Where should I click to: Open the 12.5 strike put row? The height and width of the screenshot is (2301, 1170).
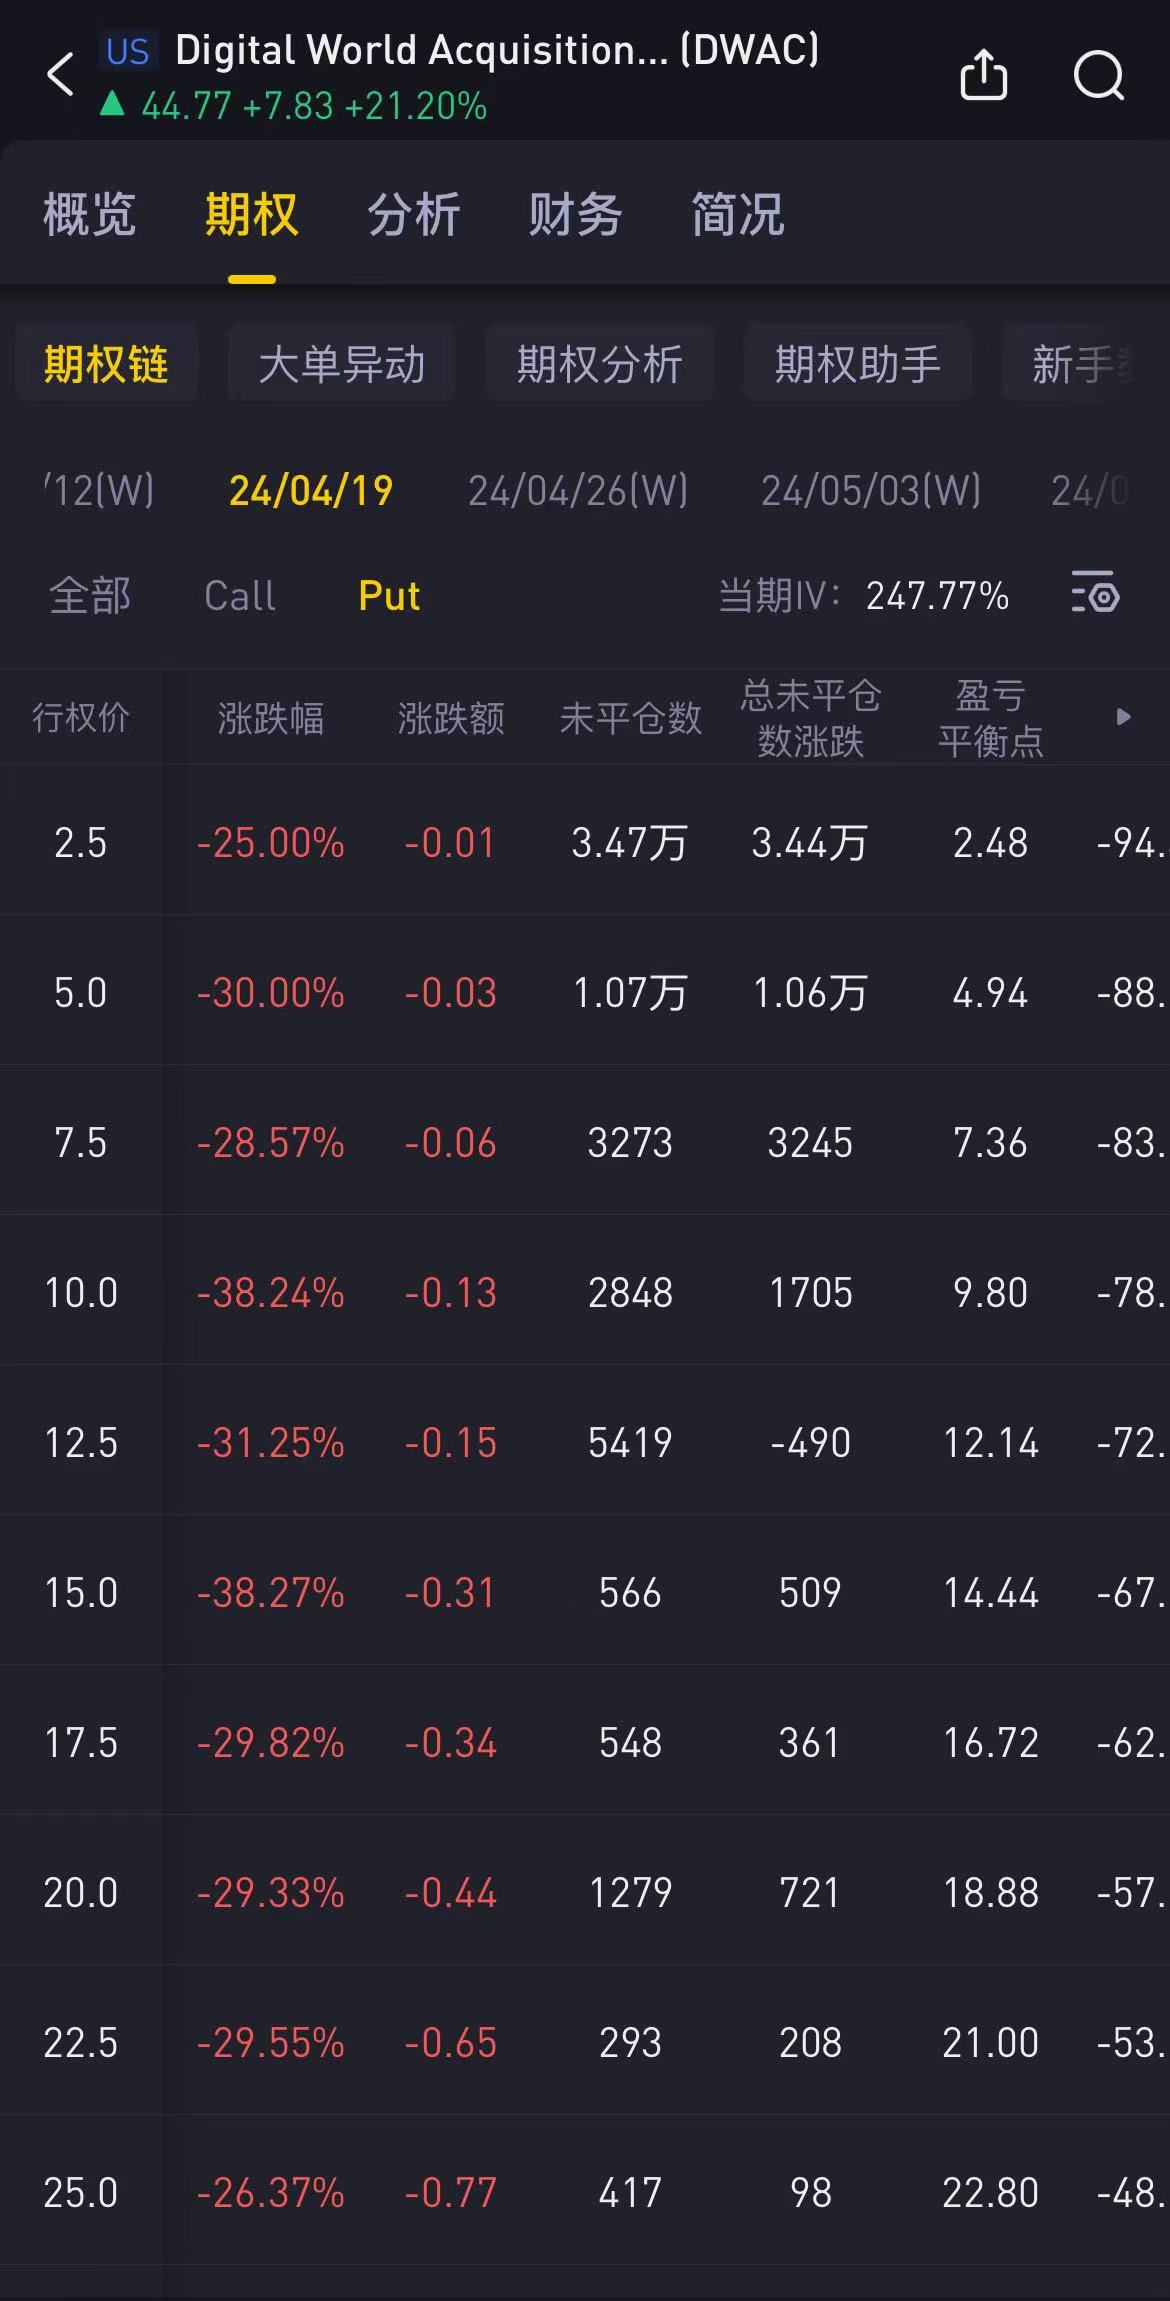point(585,1440)
